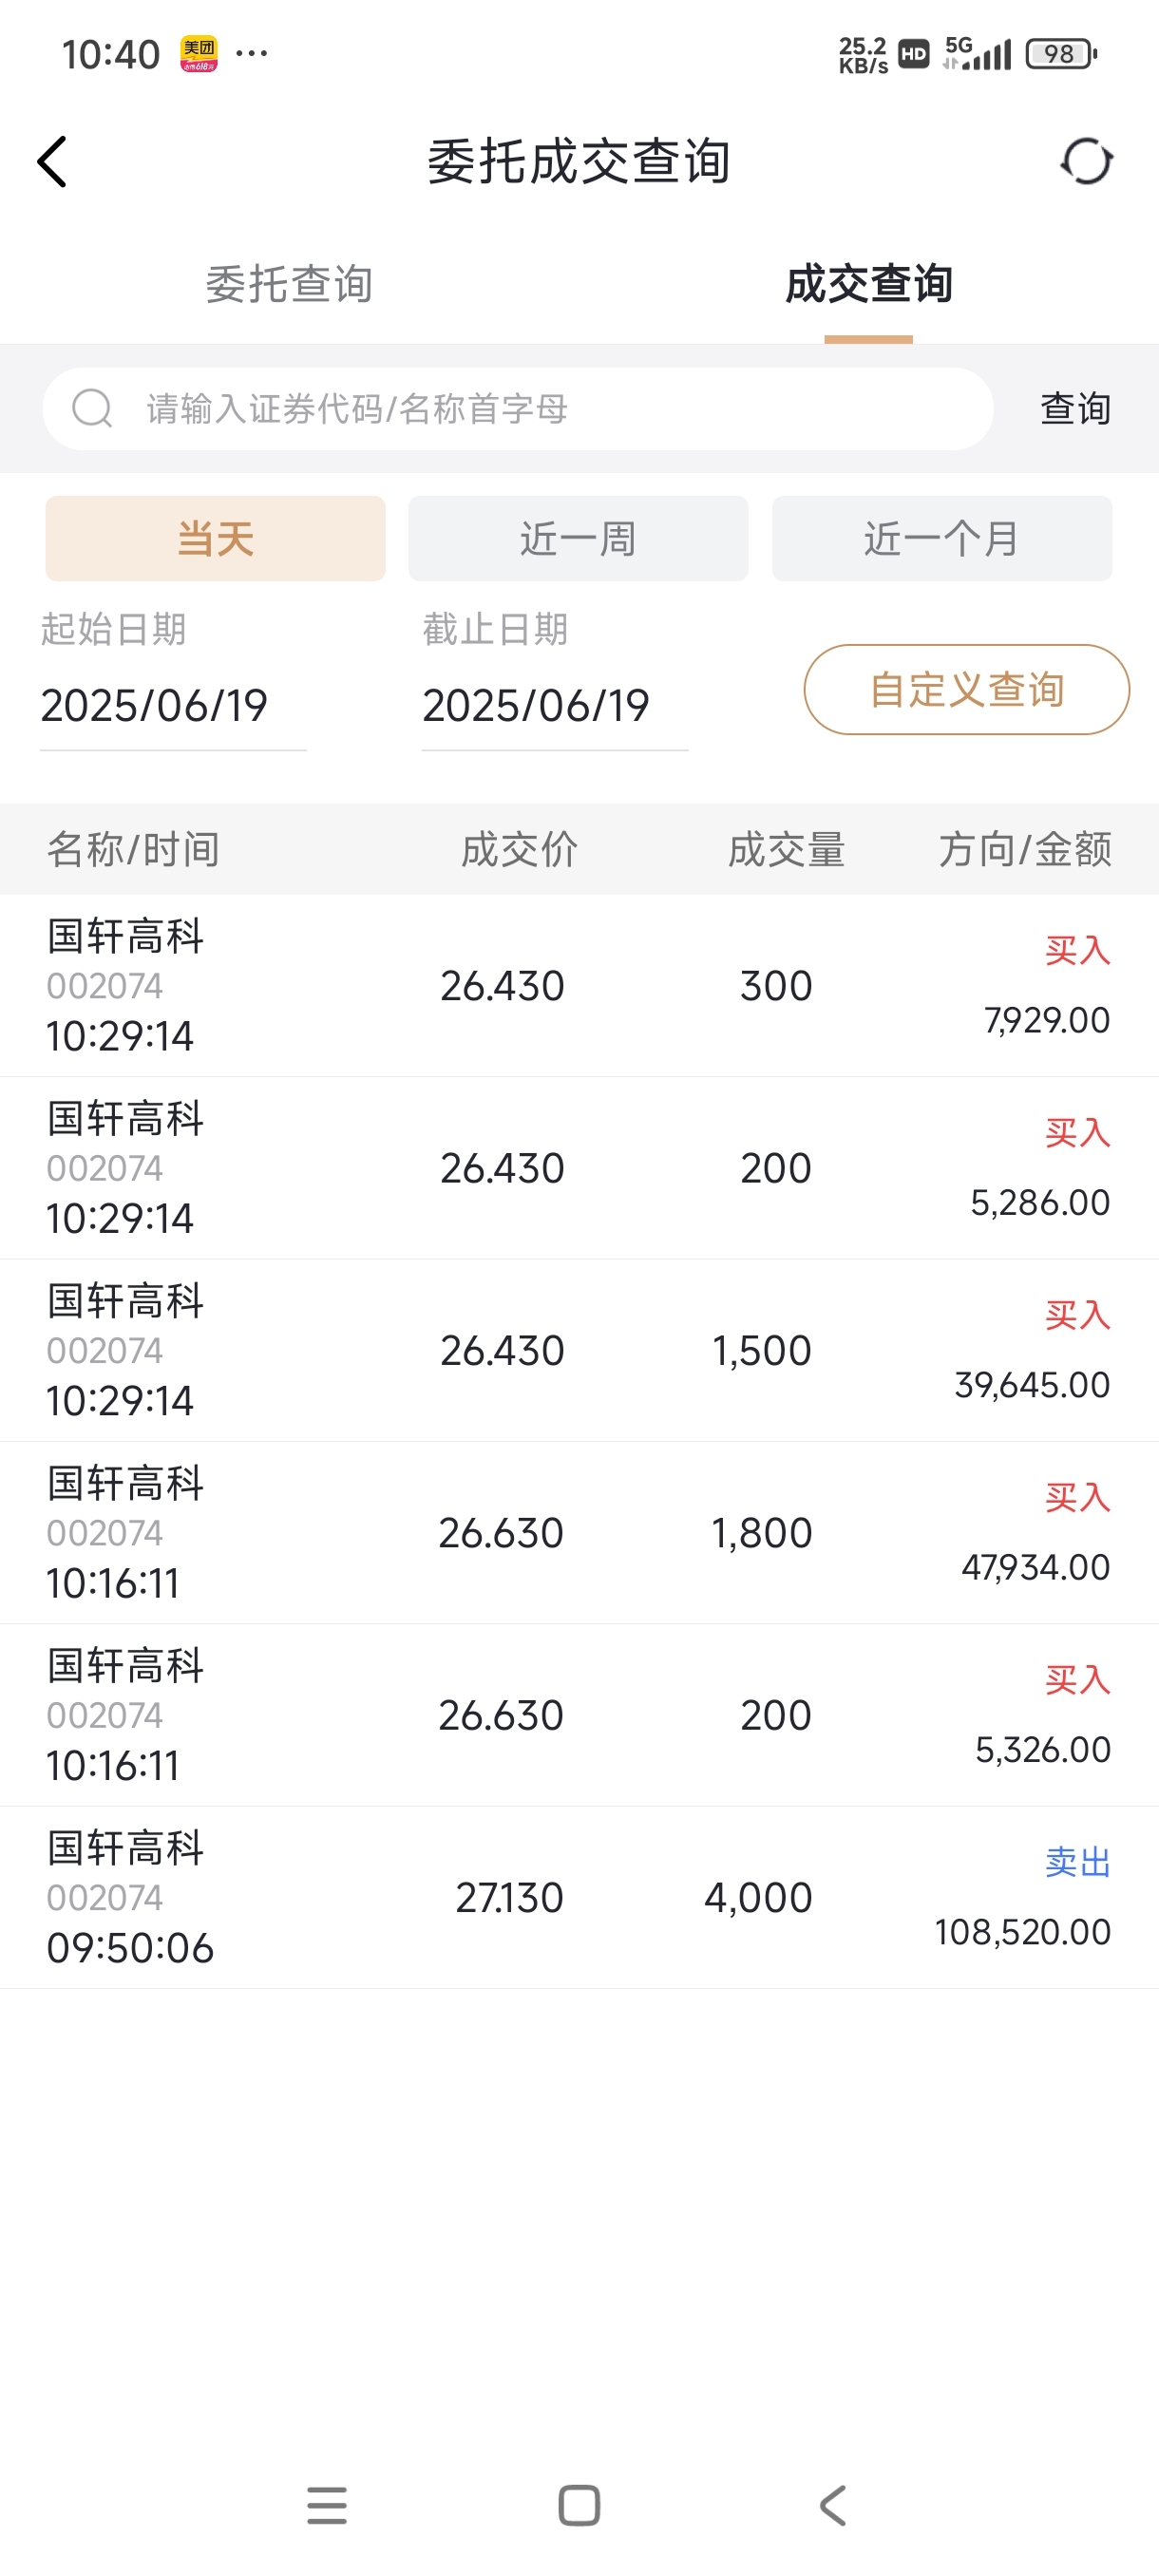The image size is (1159, 2576).
Task: Open the 09:50:06 sell trade of 4,000 shares
Action: (x=579, y=1897)
